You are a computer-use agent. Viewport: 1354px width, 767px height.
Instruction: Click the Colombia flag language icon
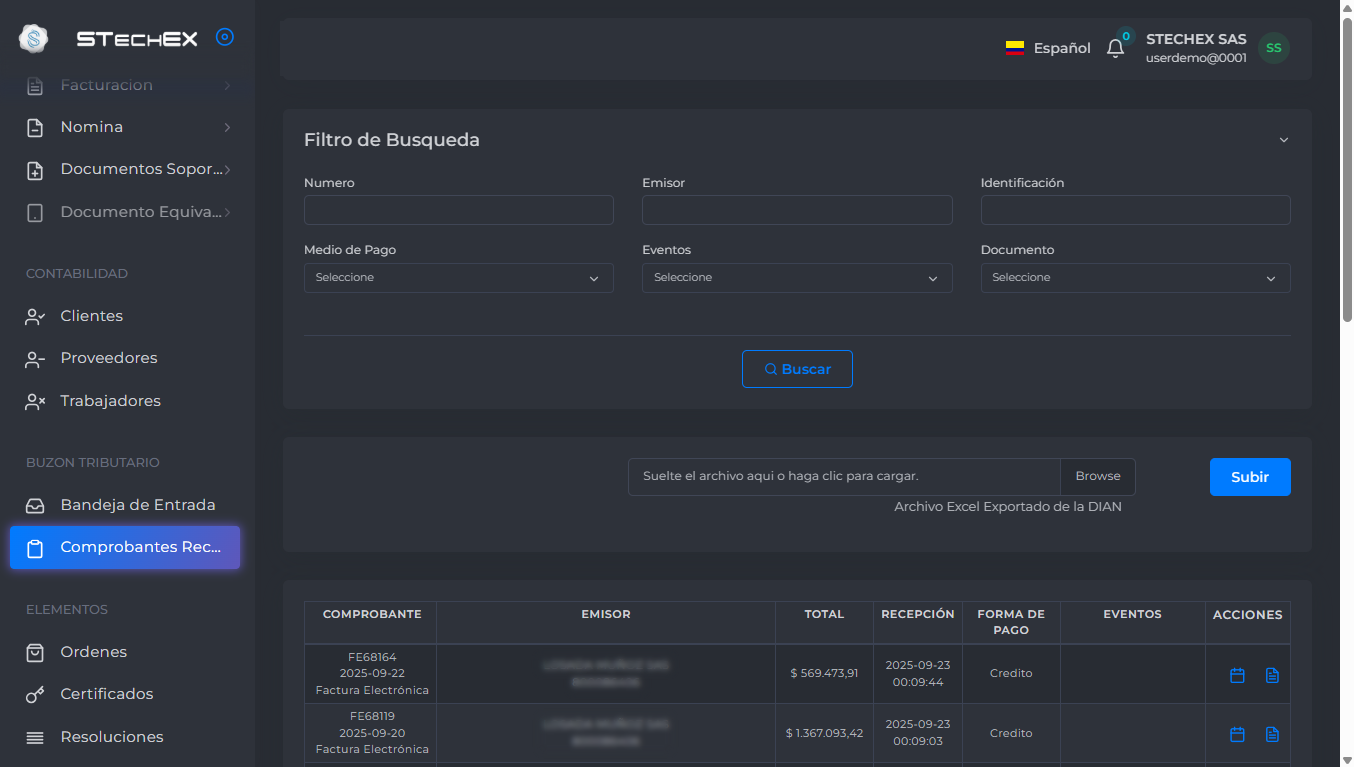point(1015,48)
